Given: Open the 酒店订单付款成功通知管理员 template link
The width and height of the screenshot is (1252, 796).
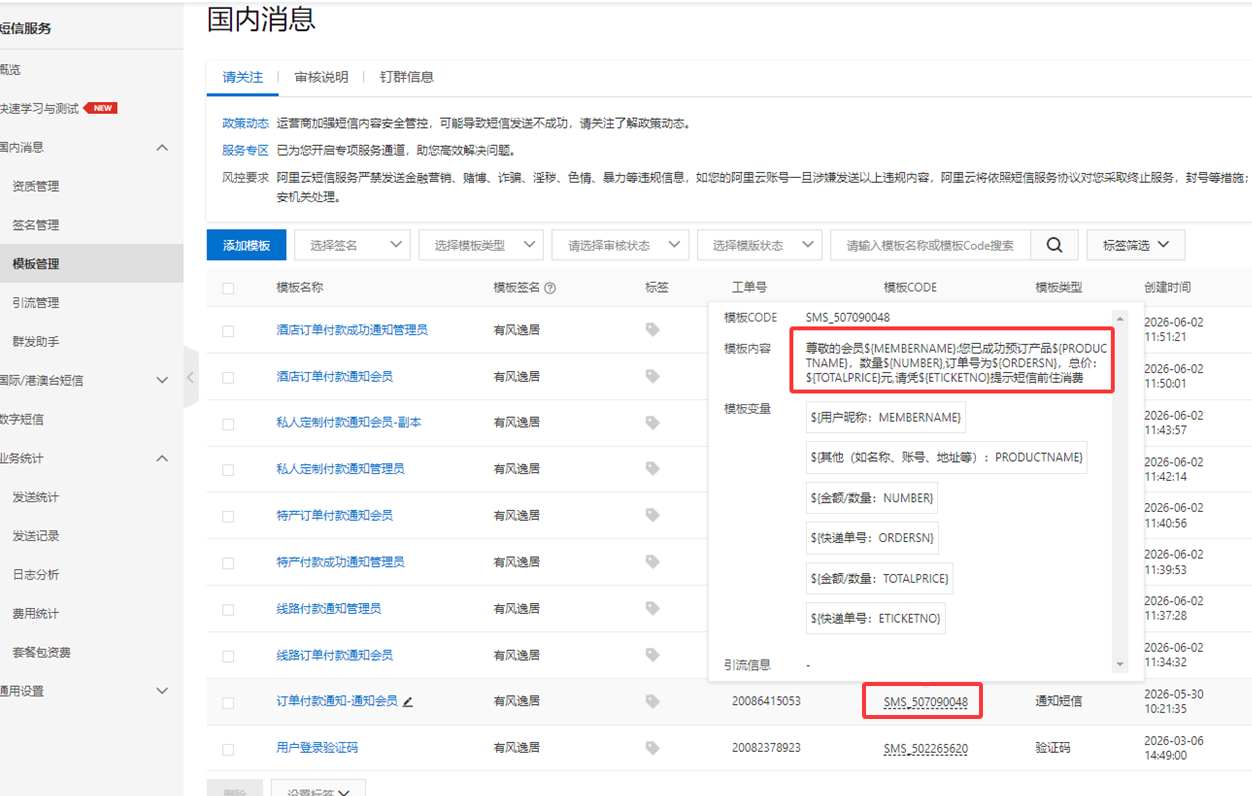Looking at the screenshot, I should (x=352, y=329).
